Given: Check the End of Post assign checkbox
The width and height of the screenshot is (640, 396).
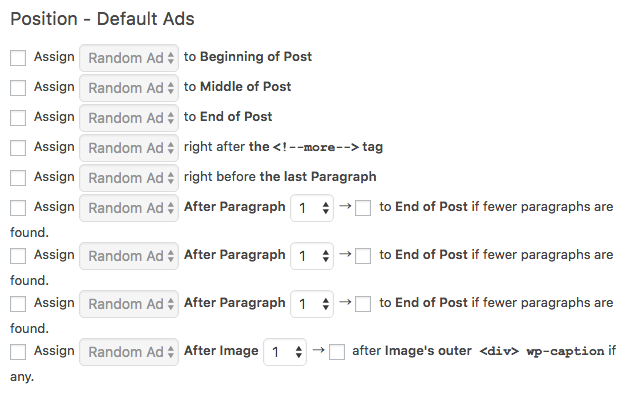Looking at the screenshot, I should point(18,118).
